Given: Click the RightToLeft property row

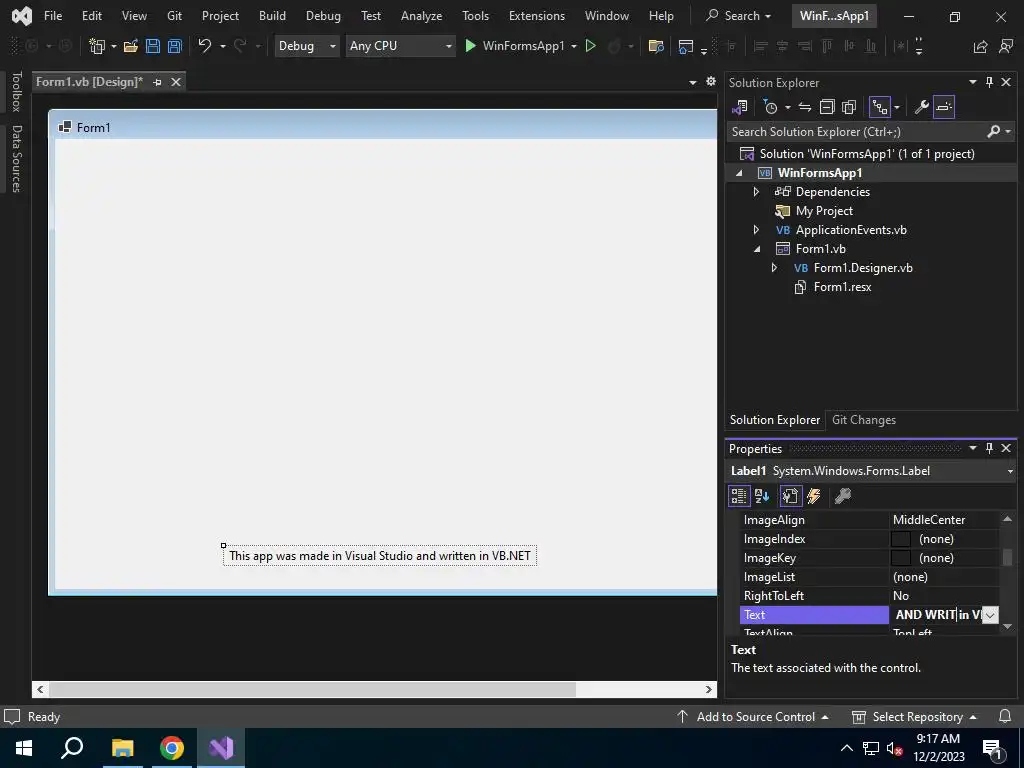Looking at the screenshot, I should click(871, 596).
